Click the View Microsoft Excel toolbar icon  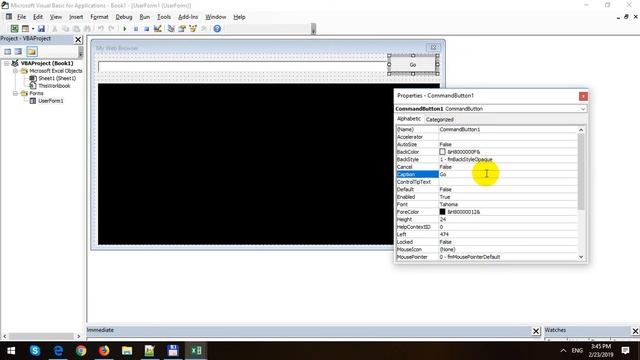point(15,29)
